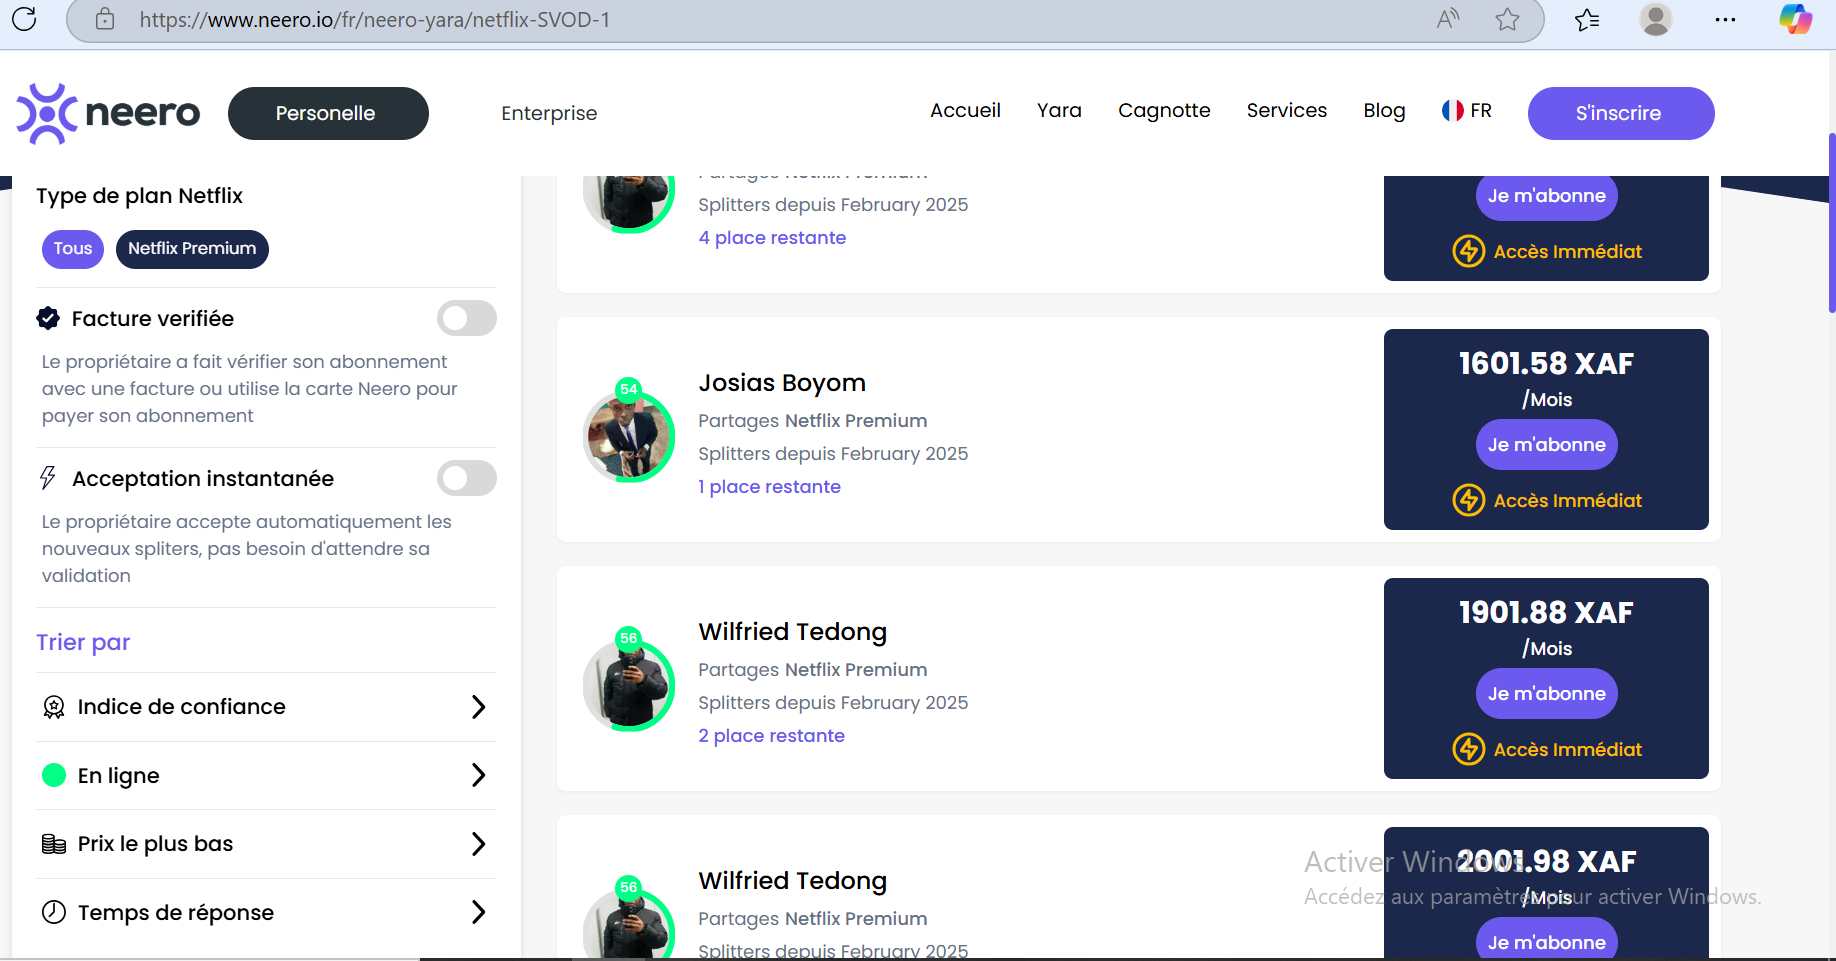
Task: Open the Services menu item
Action: click(1287, 110)
